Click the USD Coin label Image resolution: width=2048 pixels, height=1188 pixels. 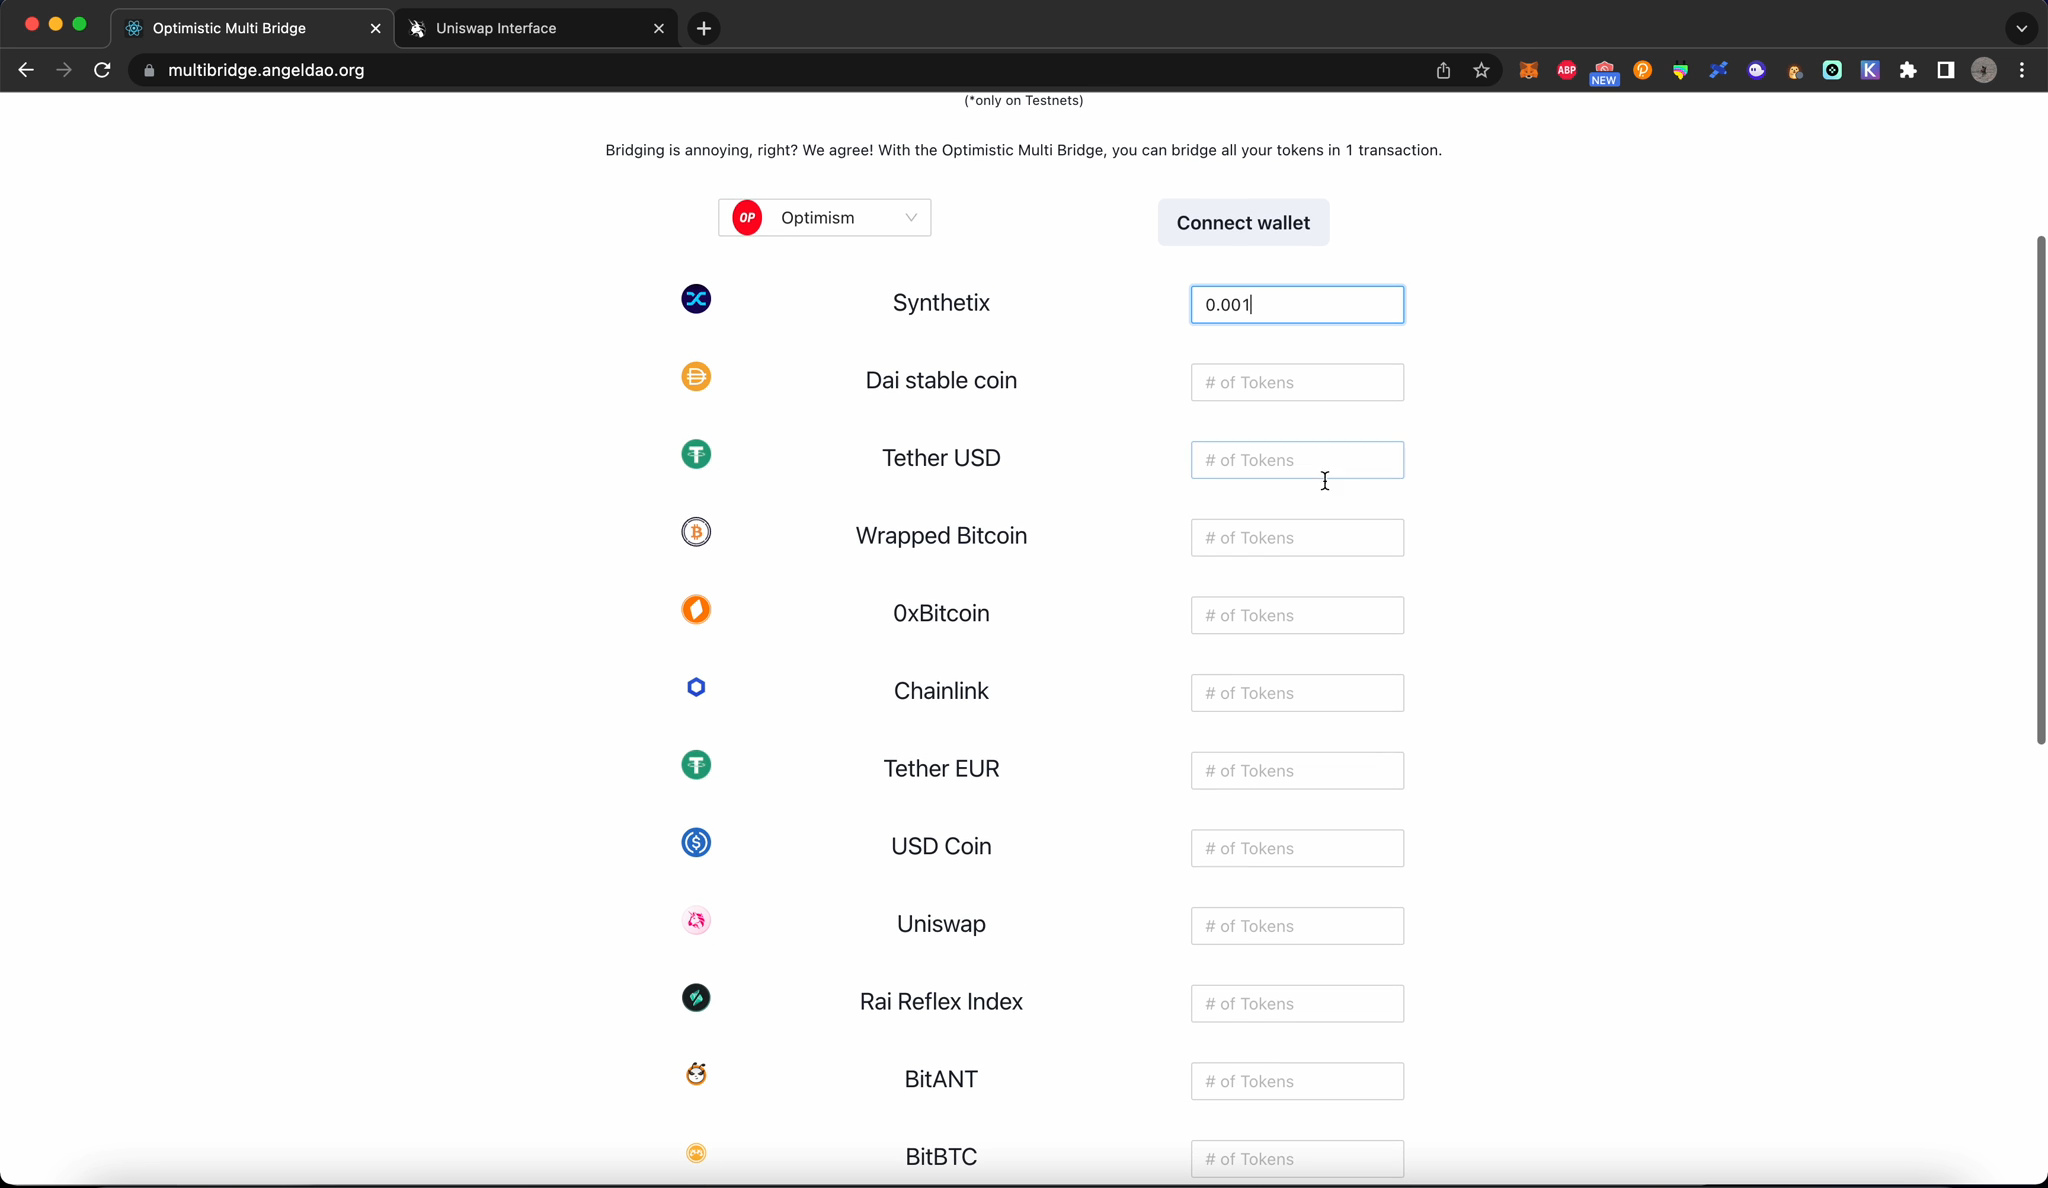pos(941,846)
